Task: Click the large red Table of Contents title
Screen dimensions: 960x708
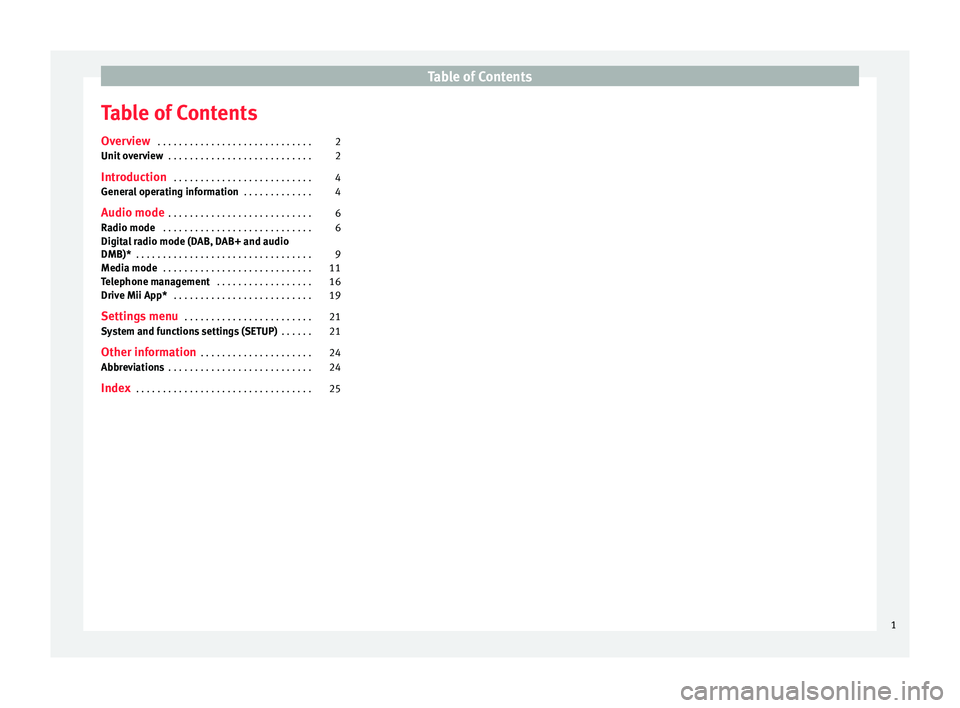Action: [179, 113]
